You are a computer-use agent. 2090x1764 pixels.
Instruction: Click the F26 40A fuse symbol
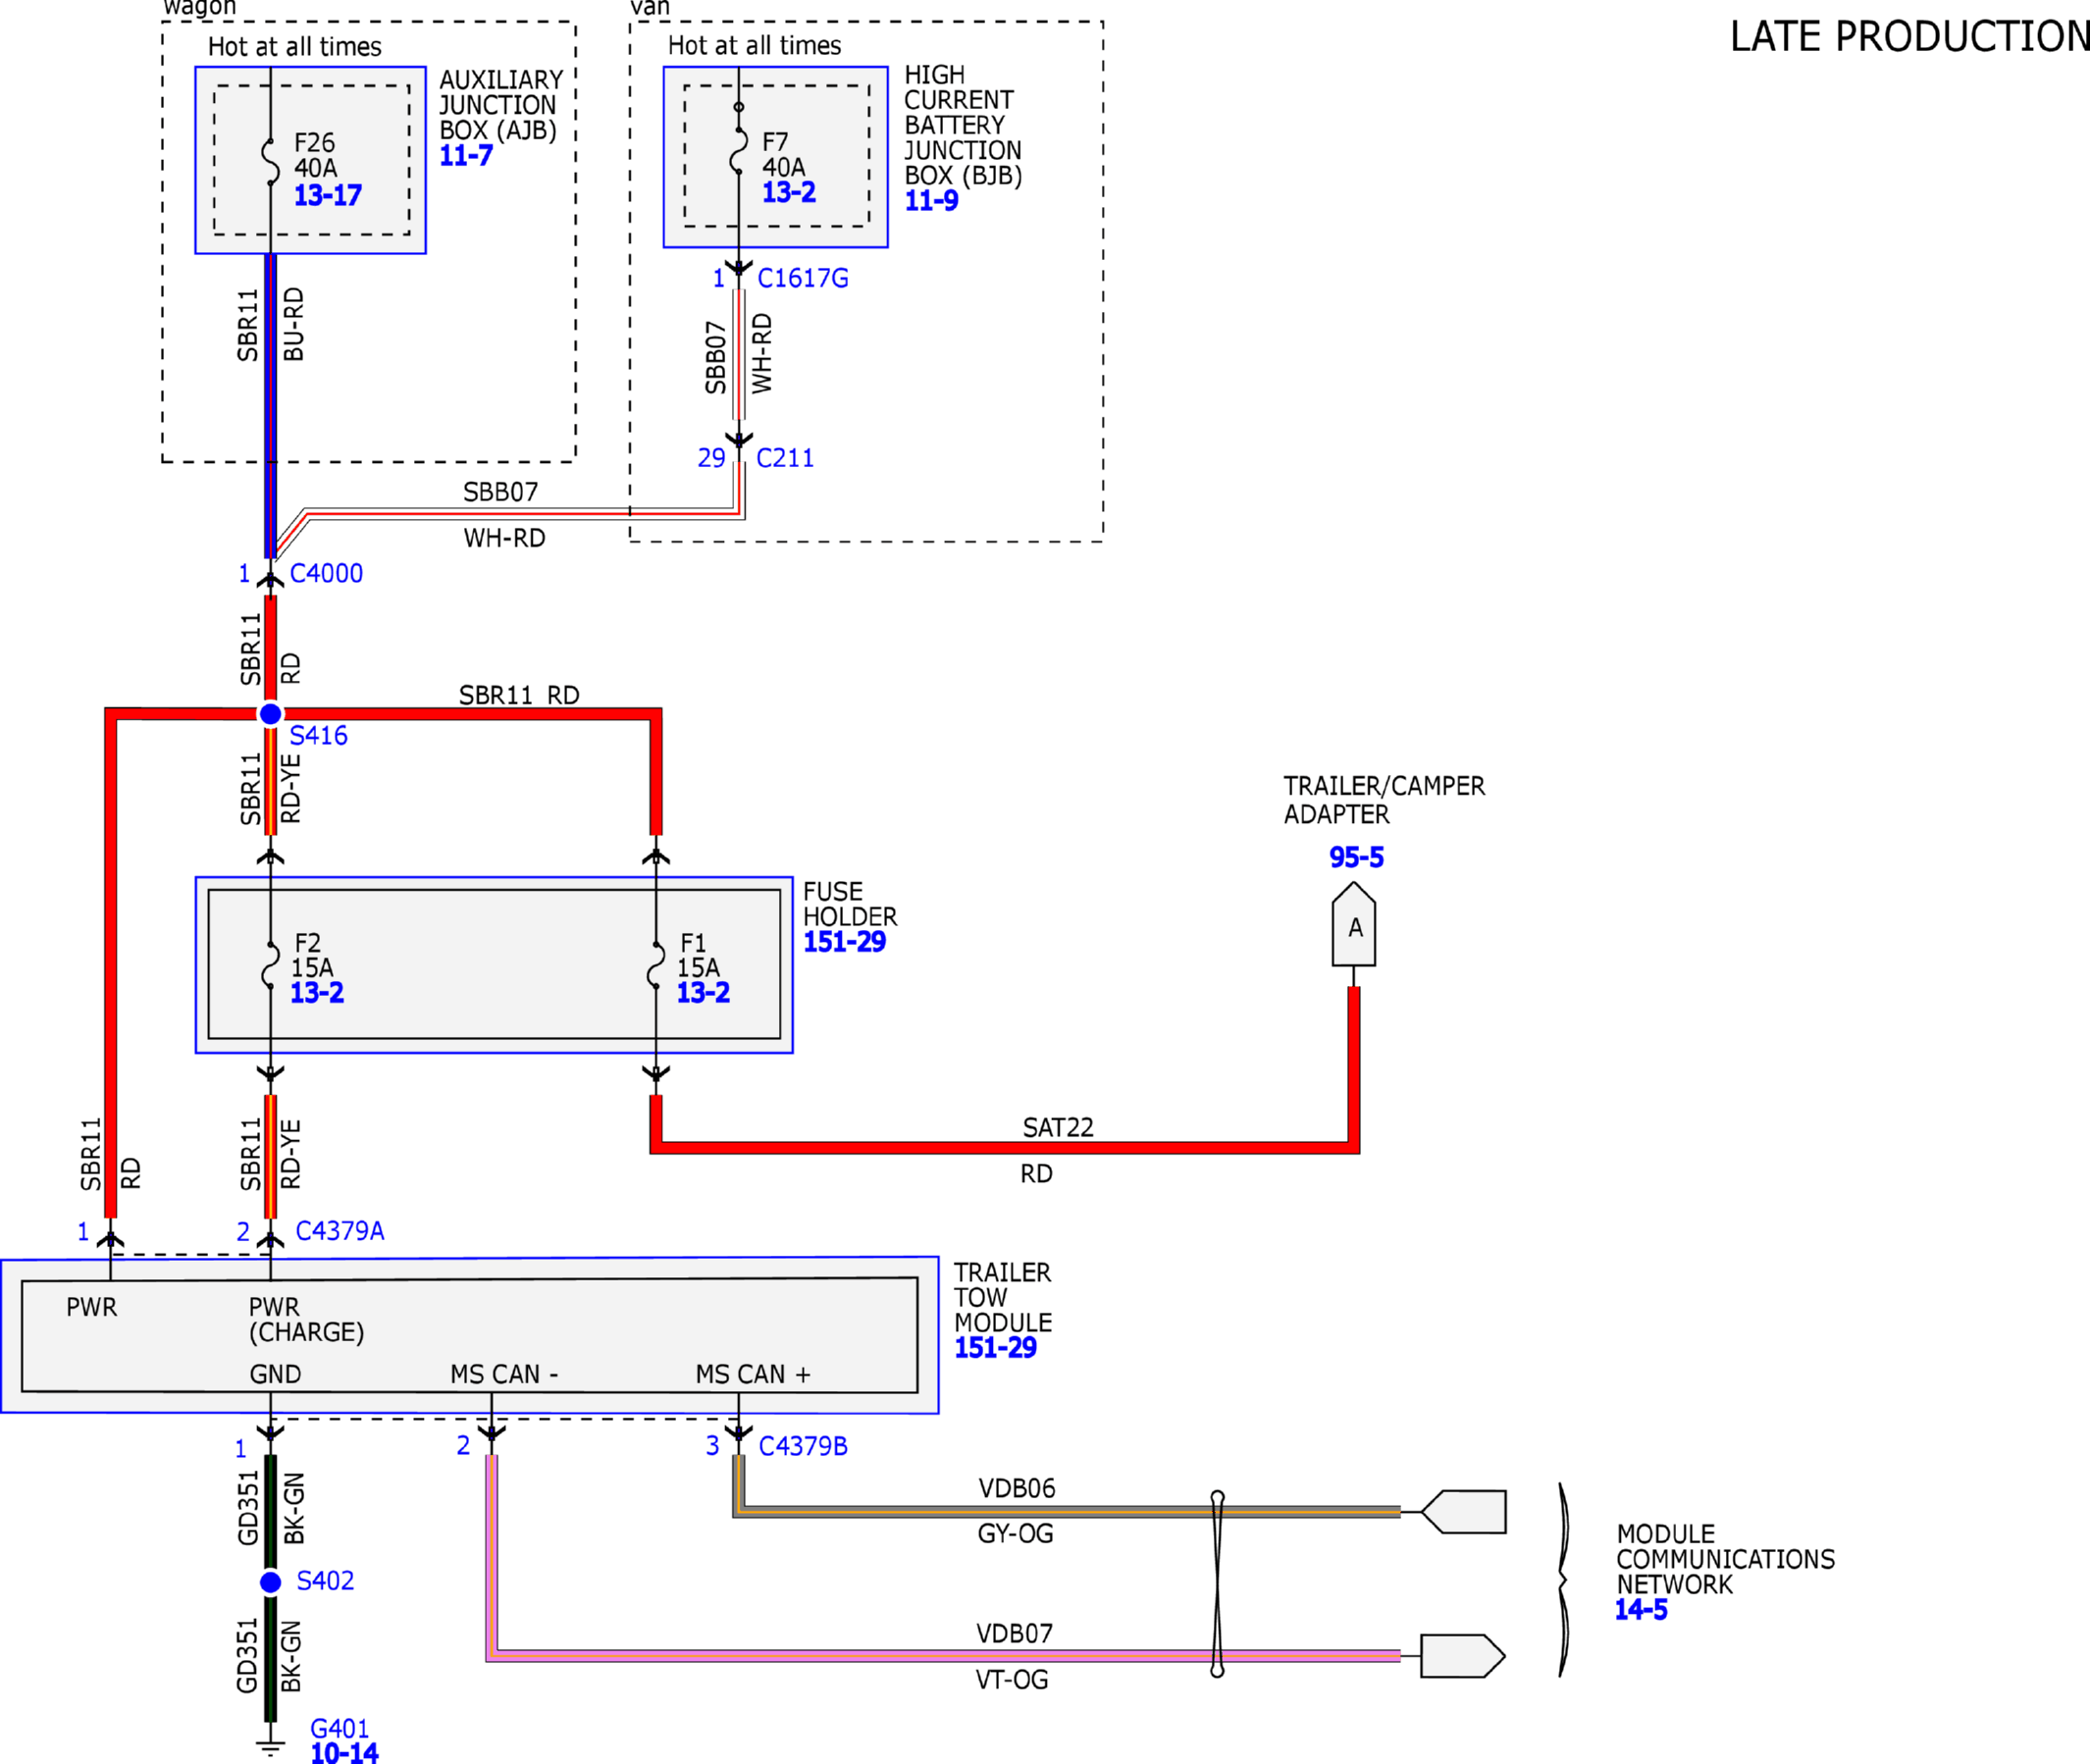[270, 161]
